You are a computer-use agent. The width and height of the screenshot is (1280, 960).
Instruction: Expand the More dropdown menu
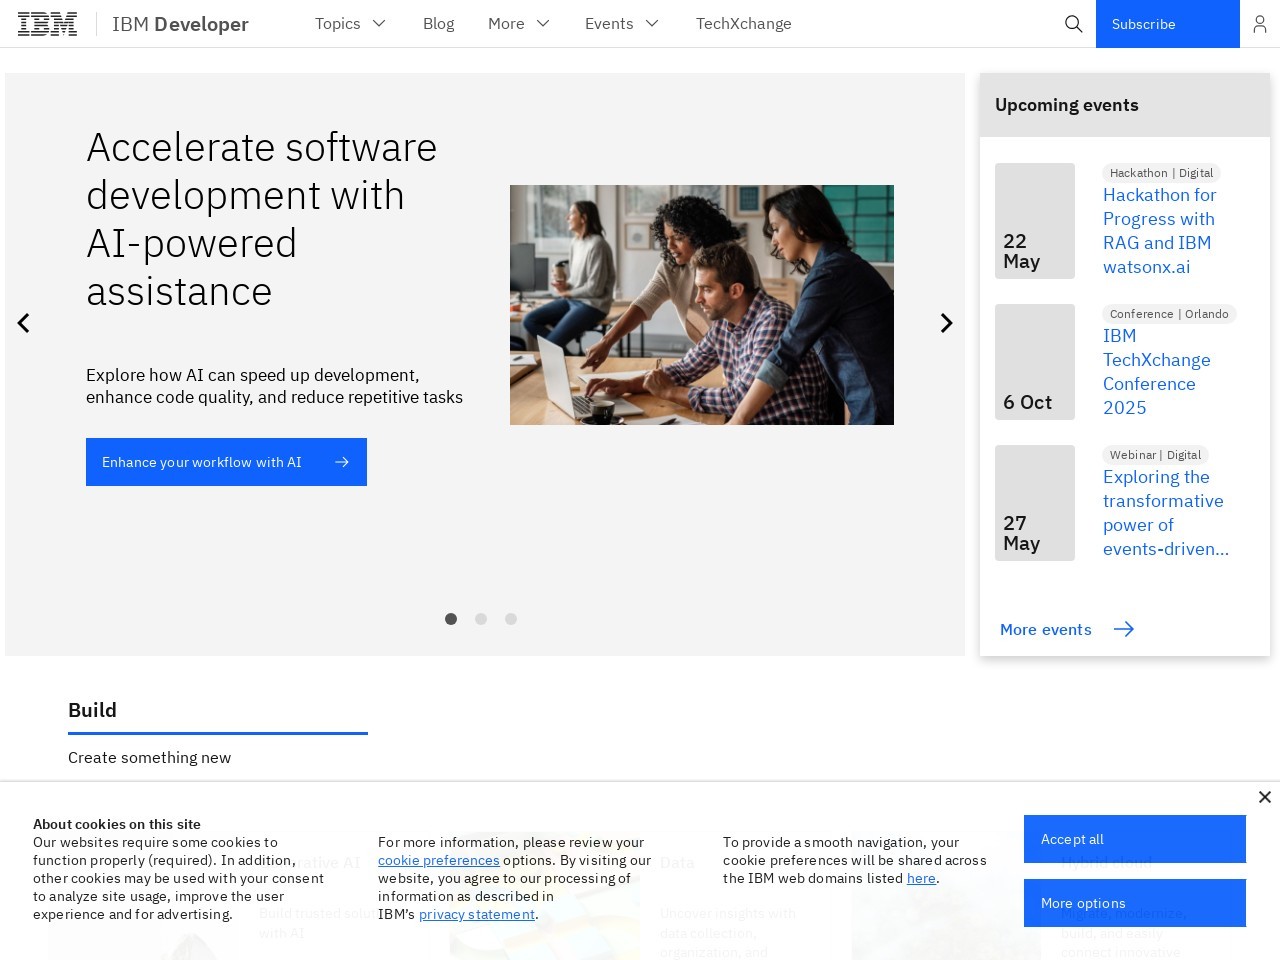(x=518, y=24)
